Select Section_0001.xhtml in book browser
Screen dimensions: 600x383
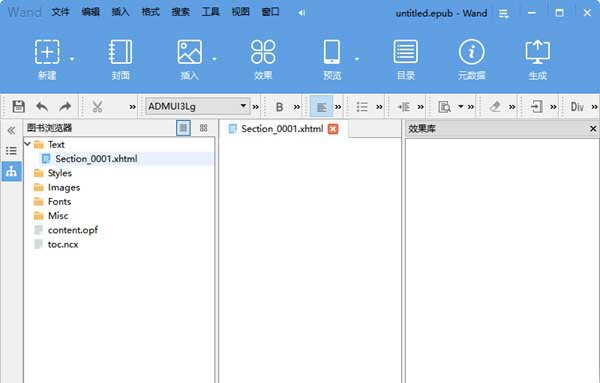pyautogui.click(x=96, y=159)
